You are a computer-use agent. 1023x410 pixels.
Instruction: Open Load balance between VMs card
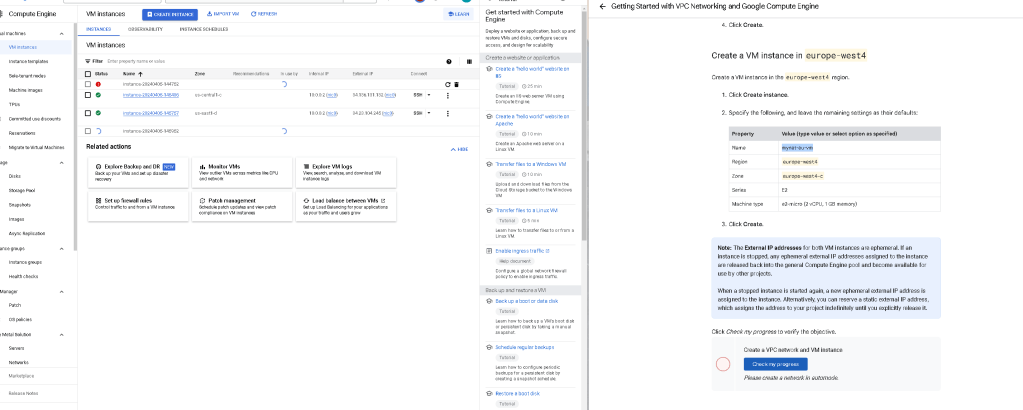pyautogui.click(x=346, y=206)
